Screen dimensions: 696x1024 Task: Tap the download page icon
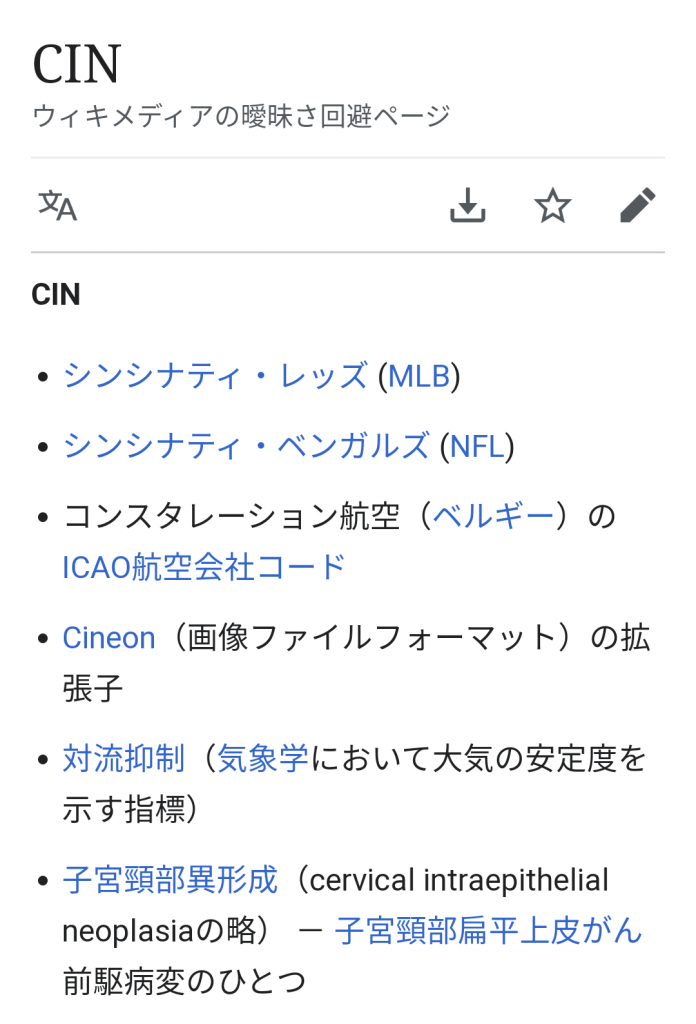(467, 206)
